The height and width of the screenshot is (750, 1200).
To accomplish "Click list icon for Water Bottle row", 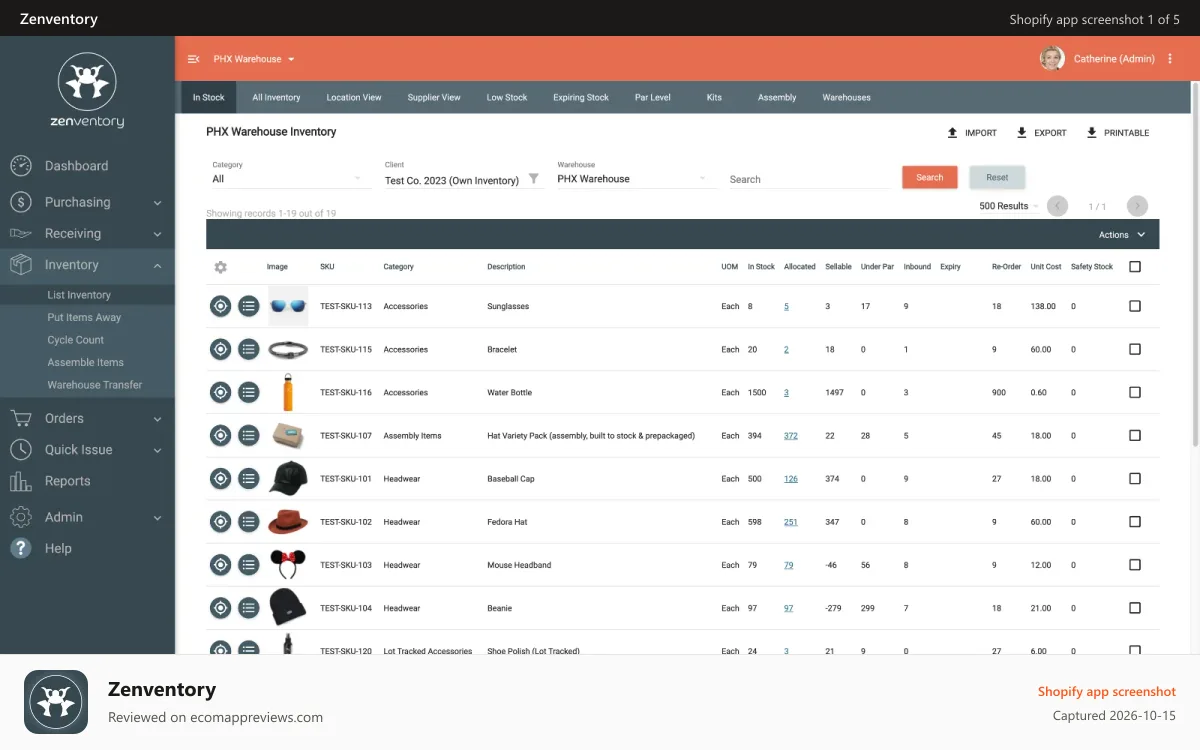I will tap(249, 392).
